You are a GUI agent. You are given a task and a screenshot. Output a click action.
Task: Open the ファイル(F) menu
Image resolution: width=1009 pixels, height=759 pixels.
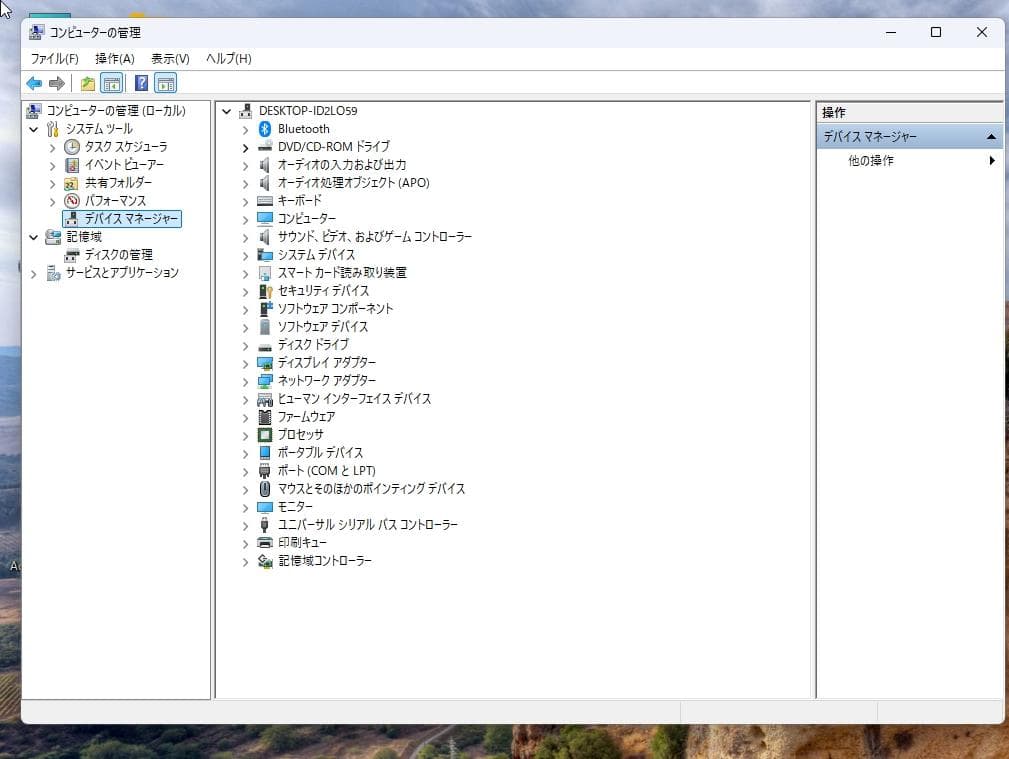click(55, 59)
